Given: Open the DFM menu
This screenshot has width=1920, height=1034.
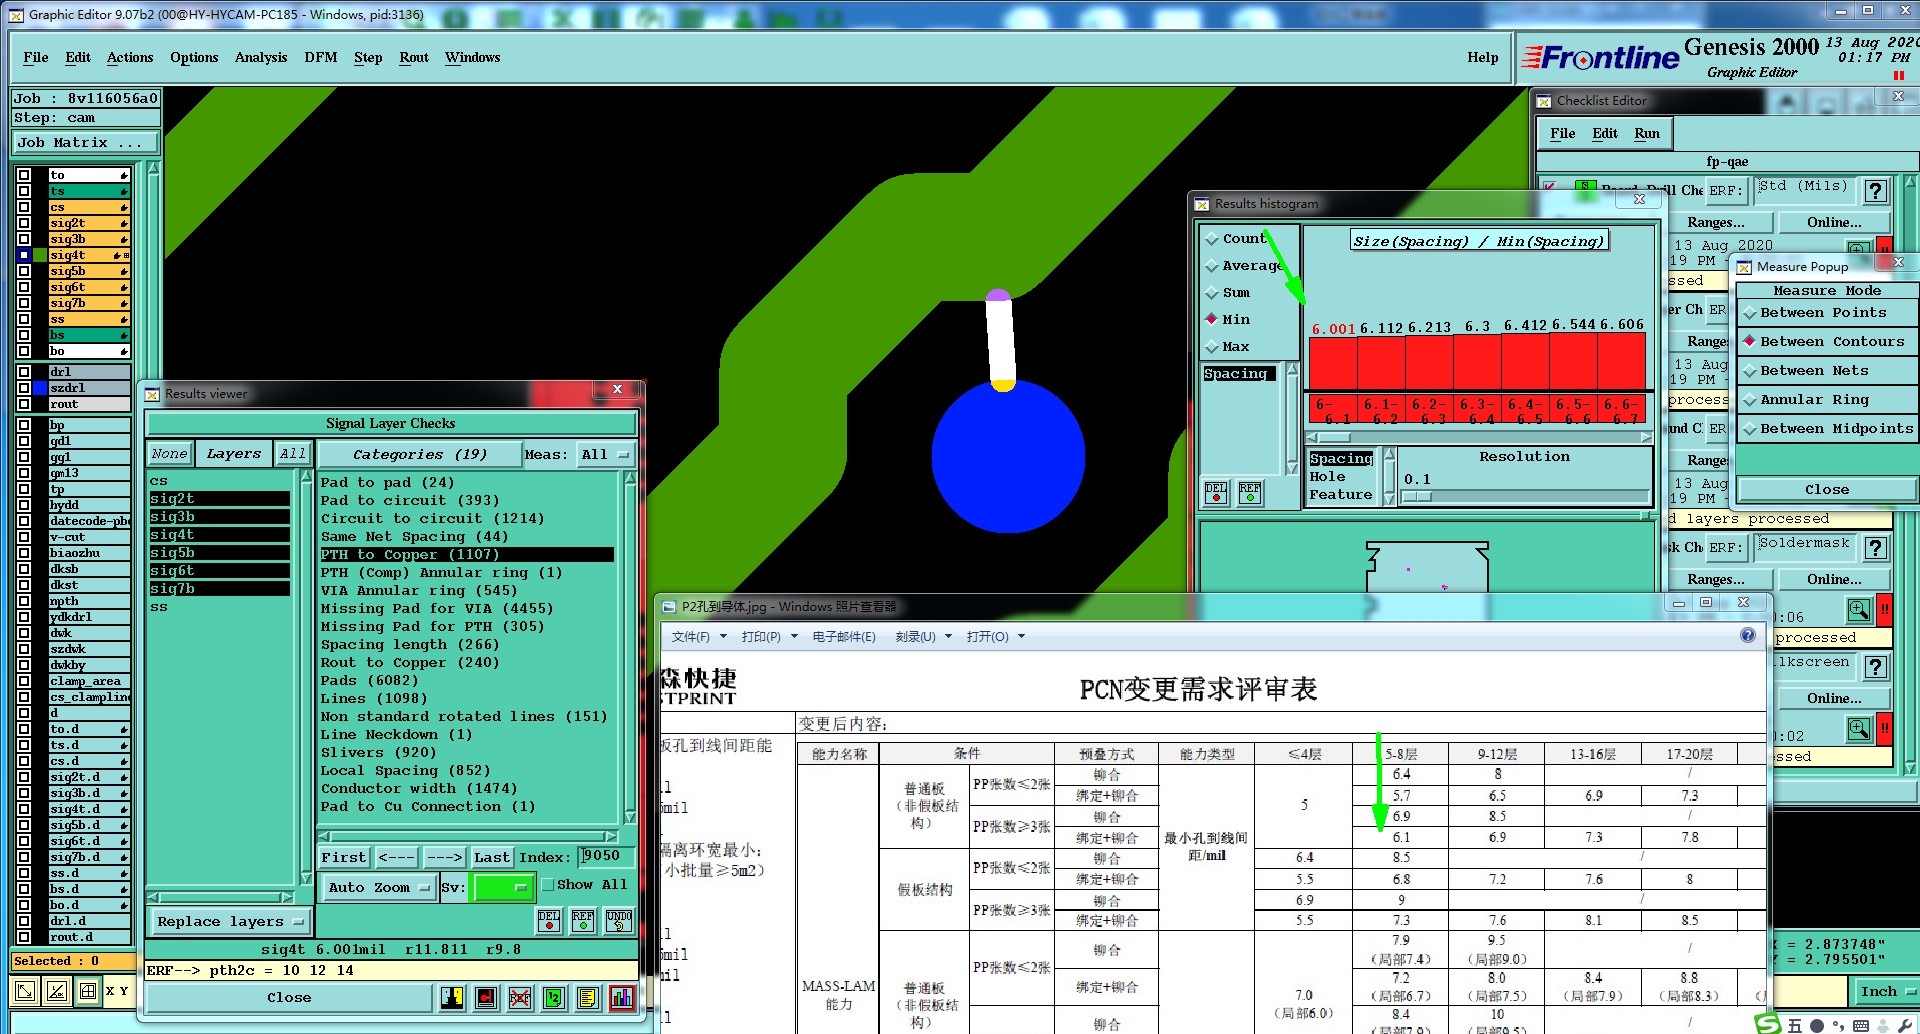Looking at the screenshot, I should pos(320,57).
